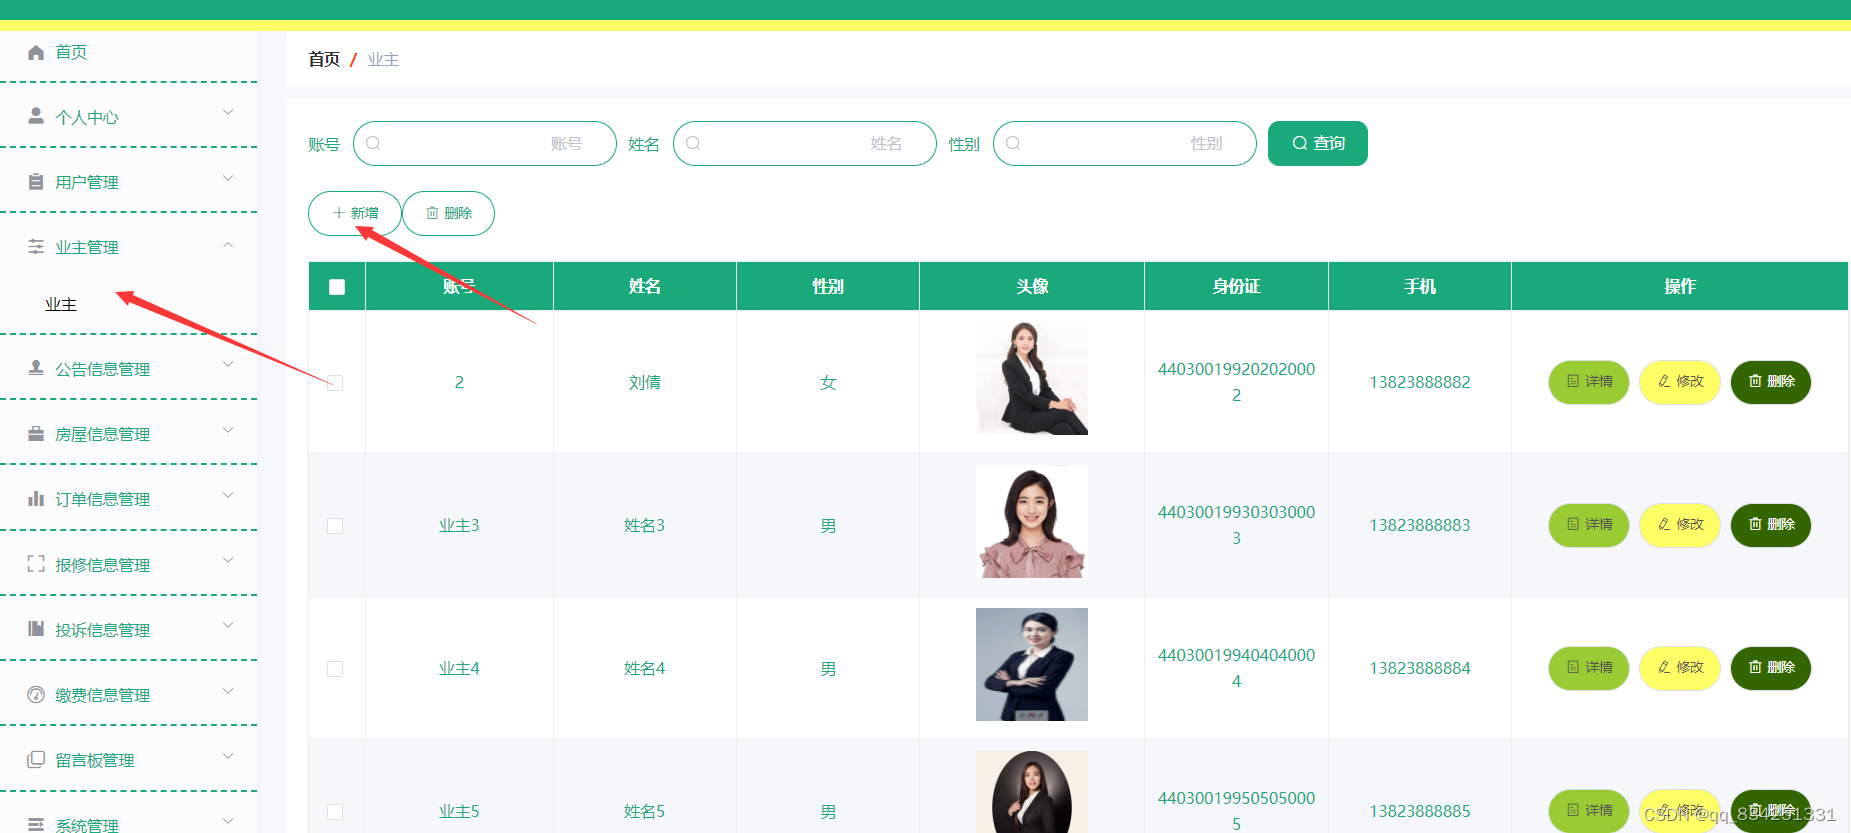Click the circular icon beside 缴费信息管理
This screenshot has height=833, width=1851.
pyautogui.click(x=36, y=694)
